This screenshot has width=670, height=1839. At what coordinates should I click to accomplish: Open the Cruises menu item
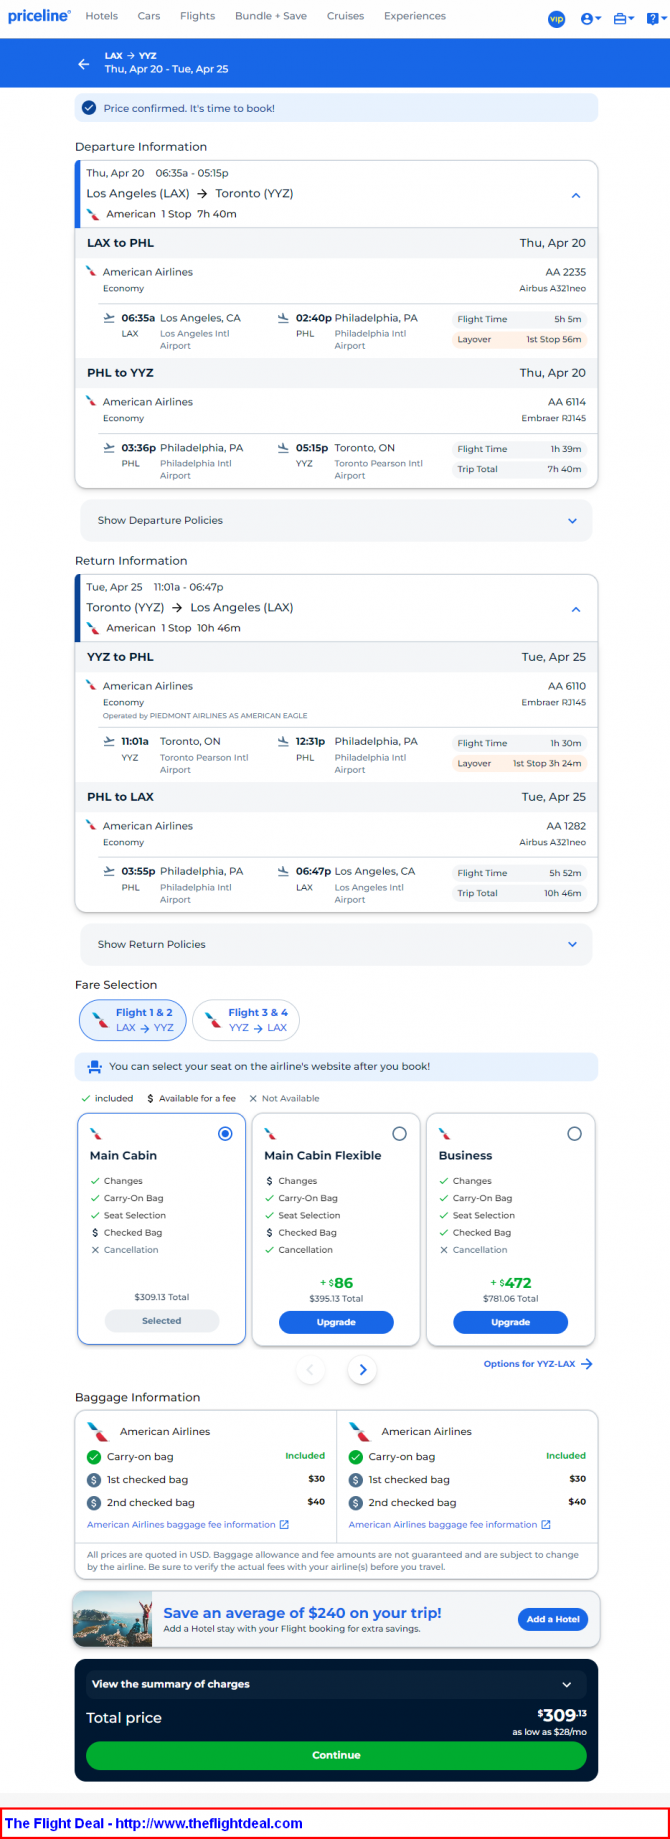click(x=345, y=16)
